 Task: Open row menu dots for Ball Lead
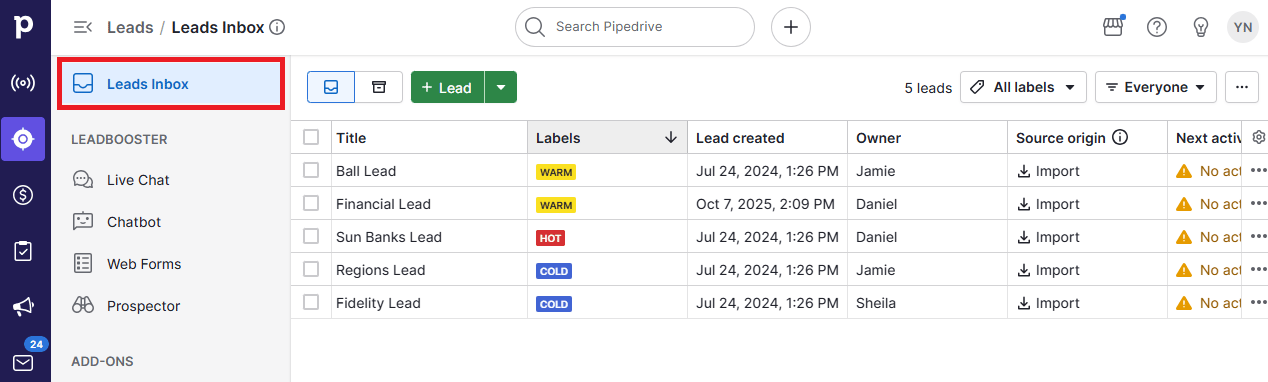point(1259,171)
